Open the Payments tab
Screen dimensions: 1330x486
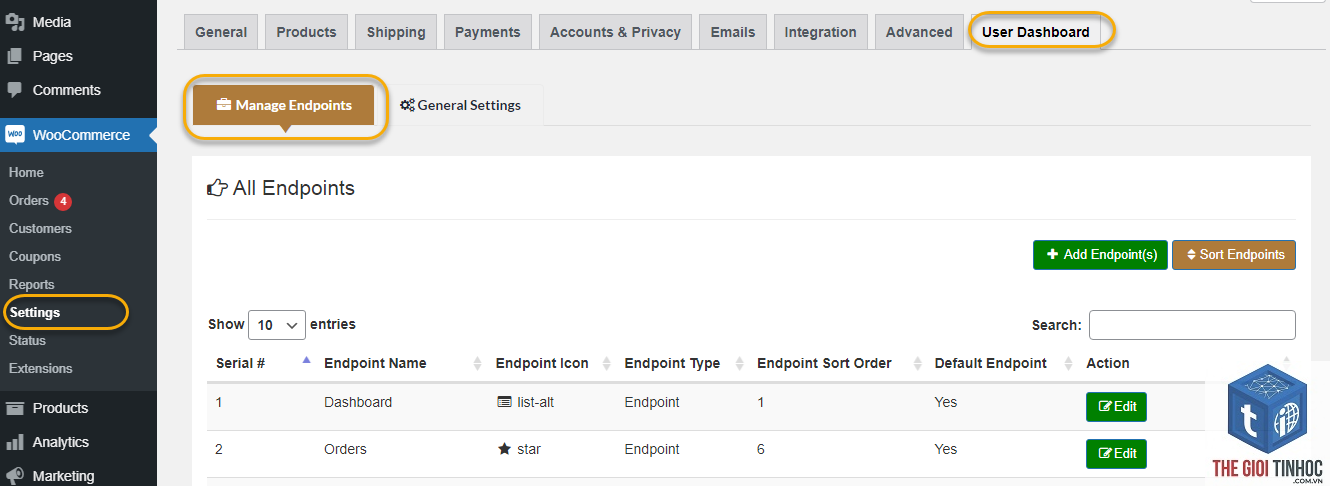point(487,32)
